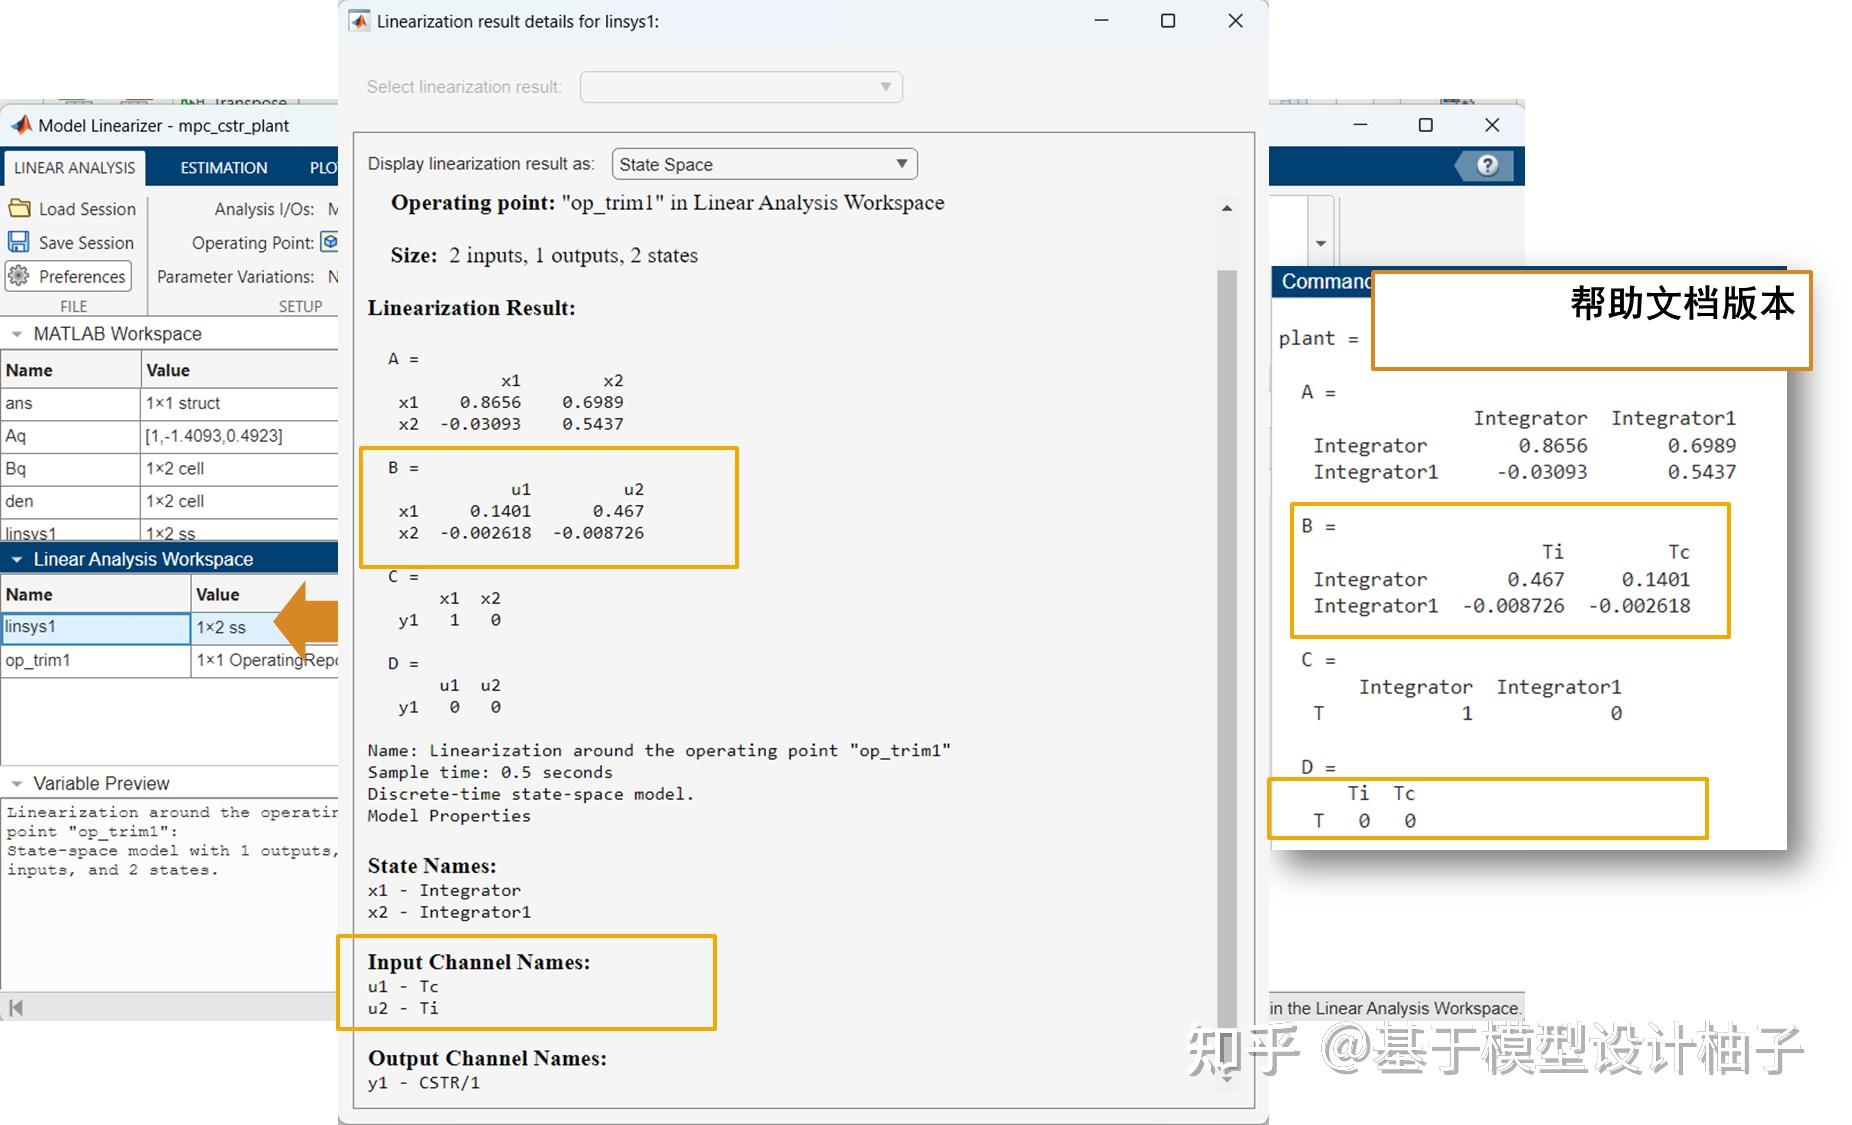This screenshot has height=1125, width=1852.
Task: Open the Select linearization result dropdown
Action: coord(740,87)
